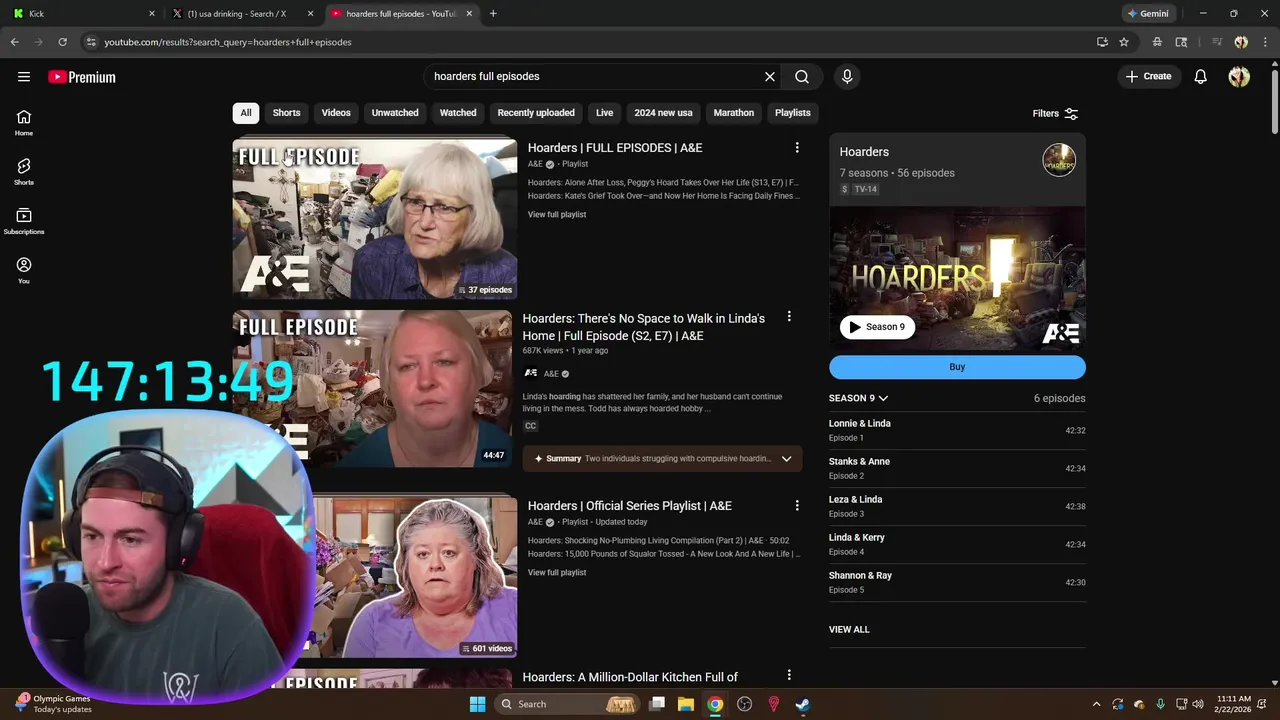This screenshot has width=1280, height=720.
Task: Select the All filter chip
Action: [245, 113]
